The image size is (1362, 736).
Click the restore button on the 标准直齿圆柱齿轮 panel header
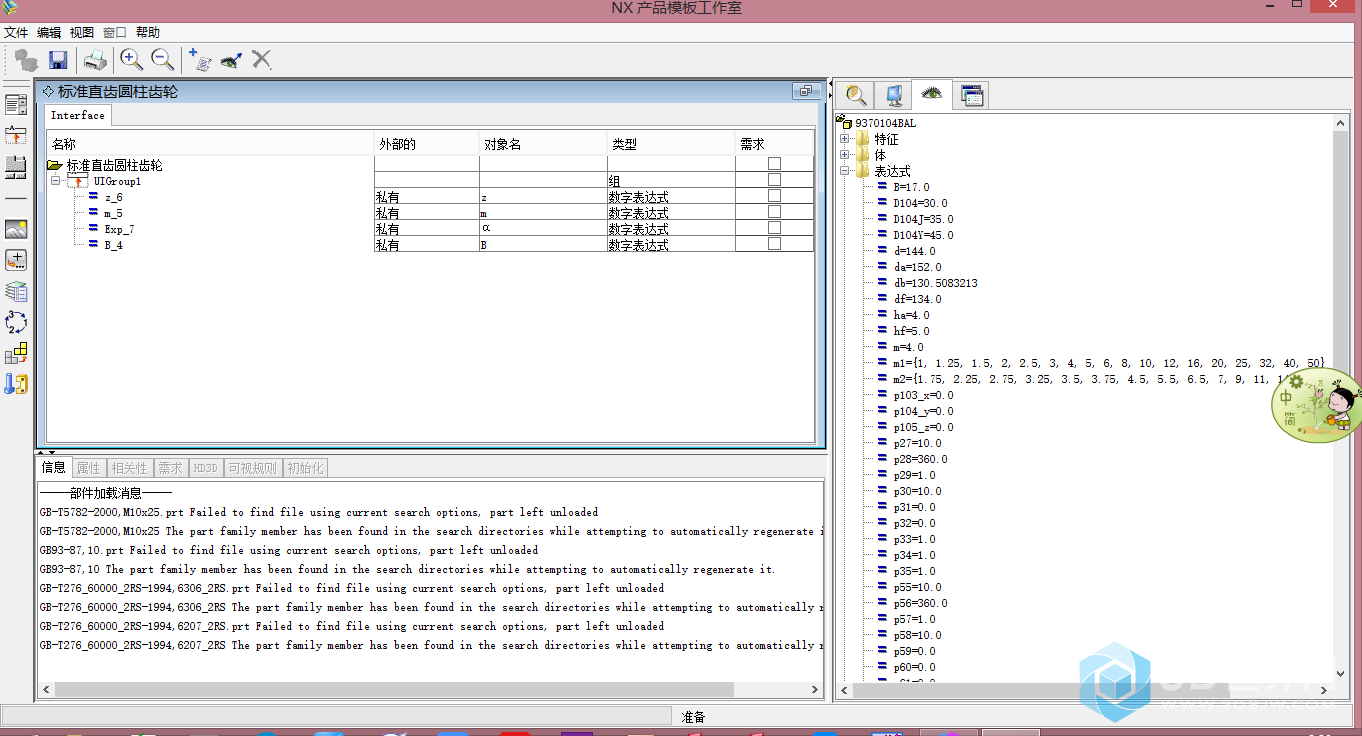click(x=806, y=91)
